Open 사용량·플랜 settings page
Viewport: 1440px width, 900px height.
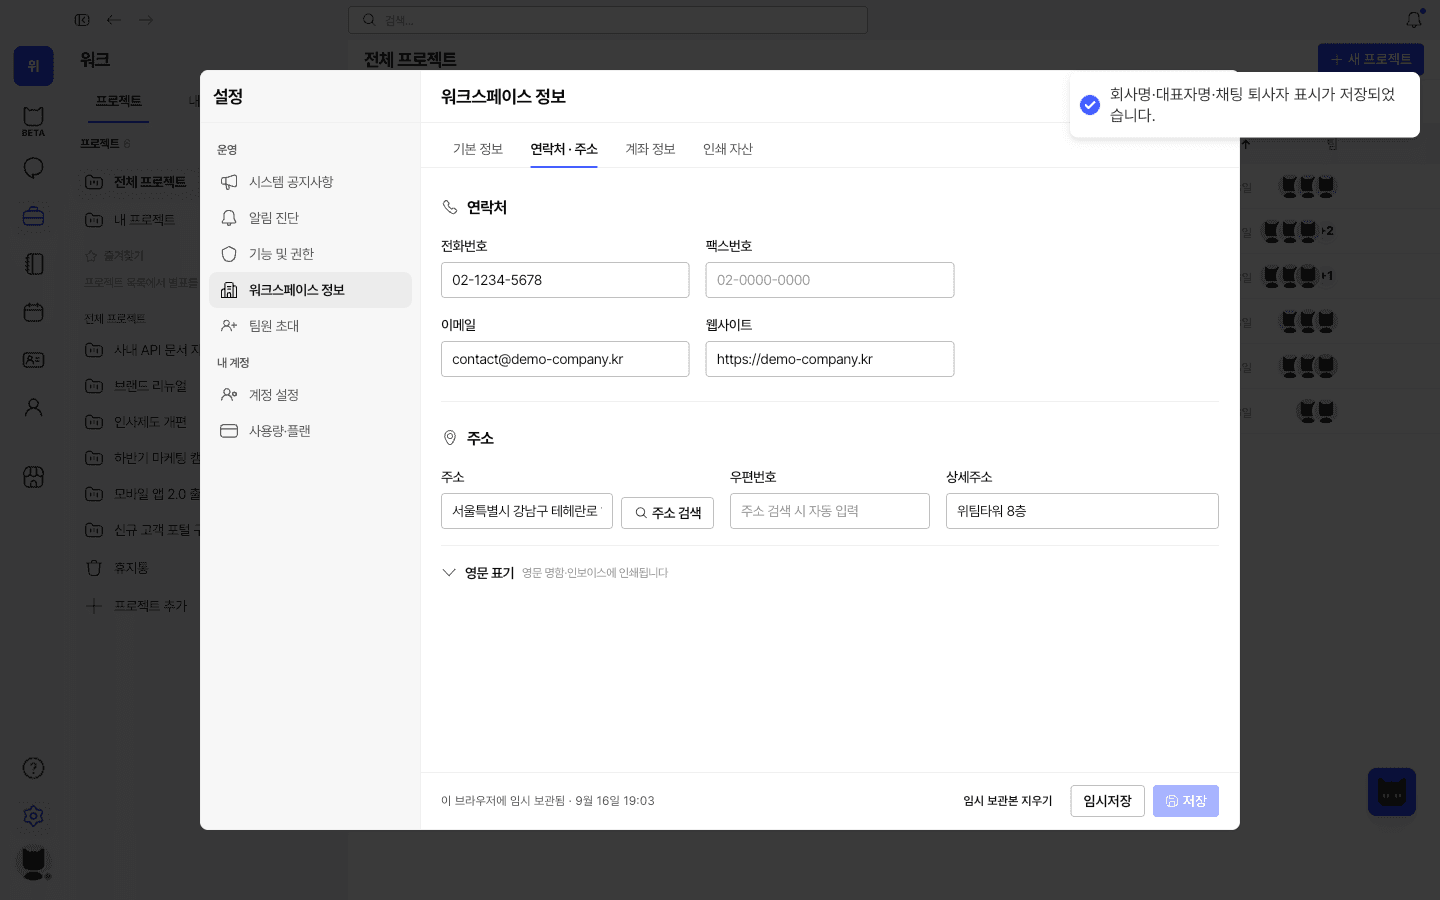click(310, 431)
